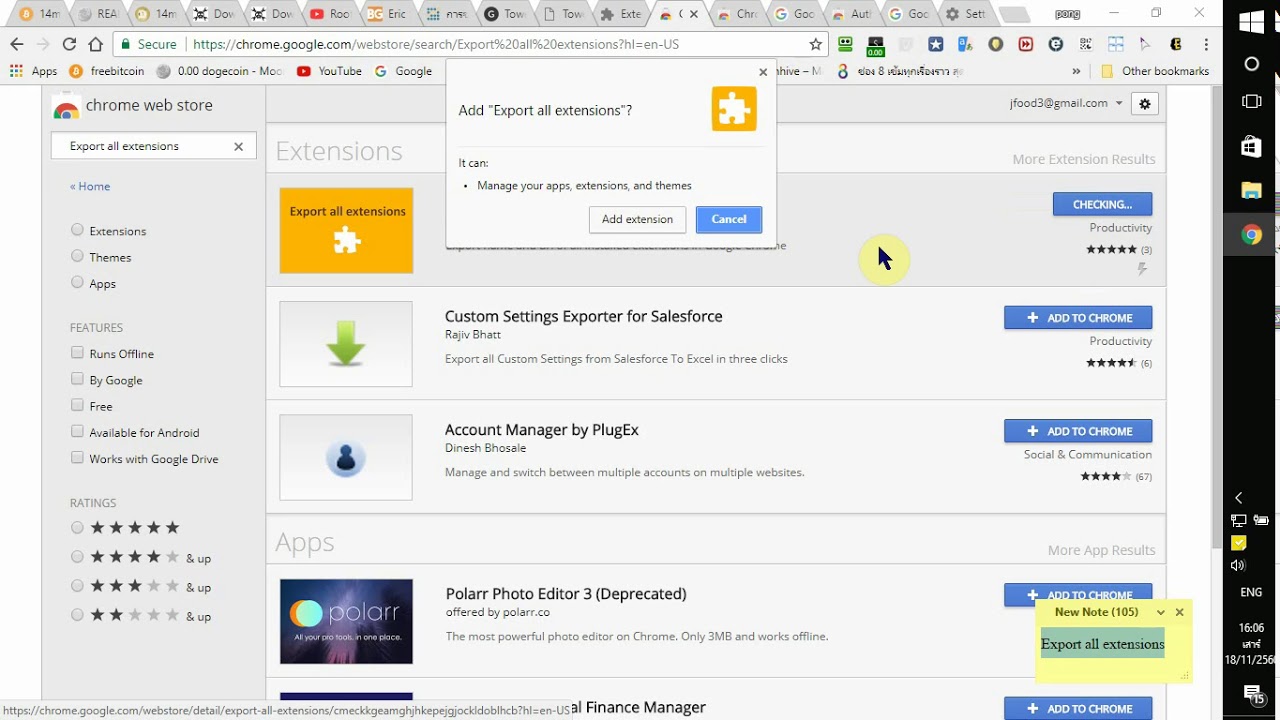Enable Available for Android filter

(x=77, y=431)
